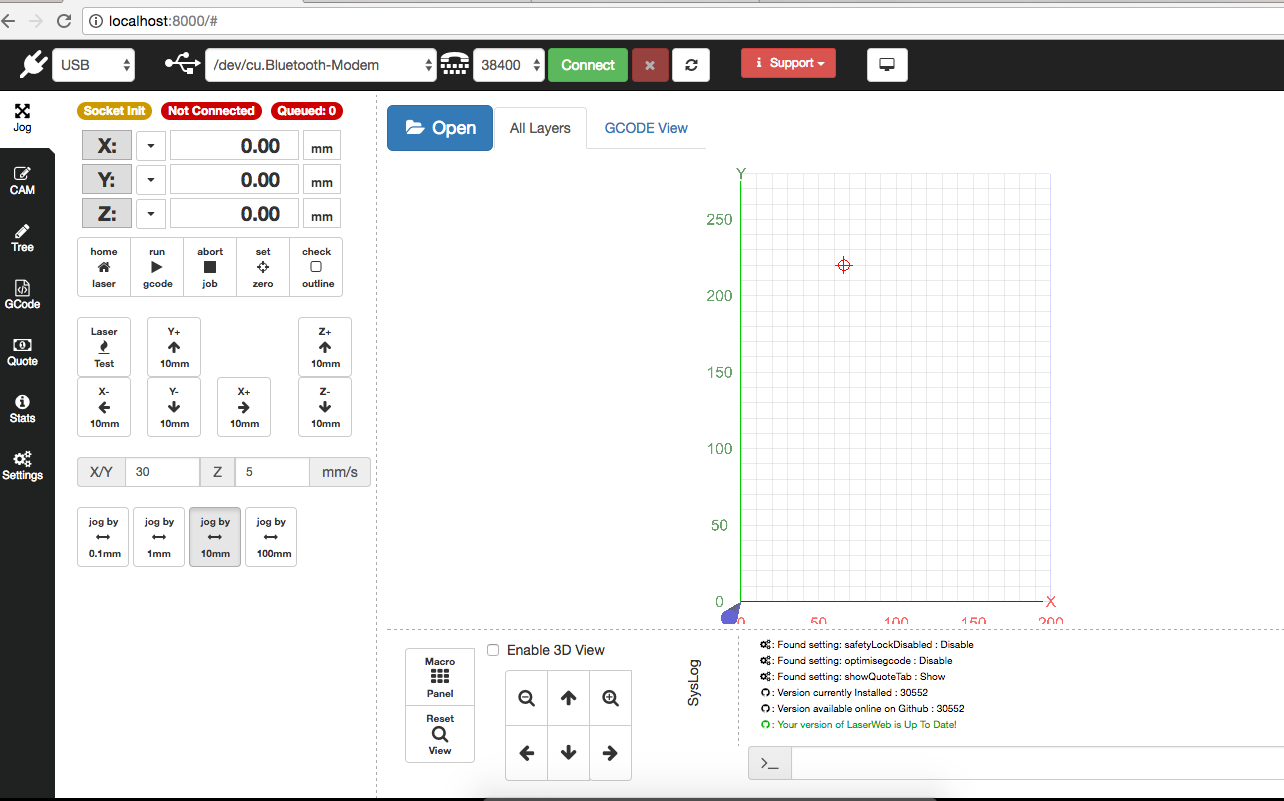Switch to All Layers tab
This screenshot has width=1284, height=801.
[x=540, y=128]
